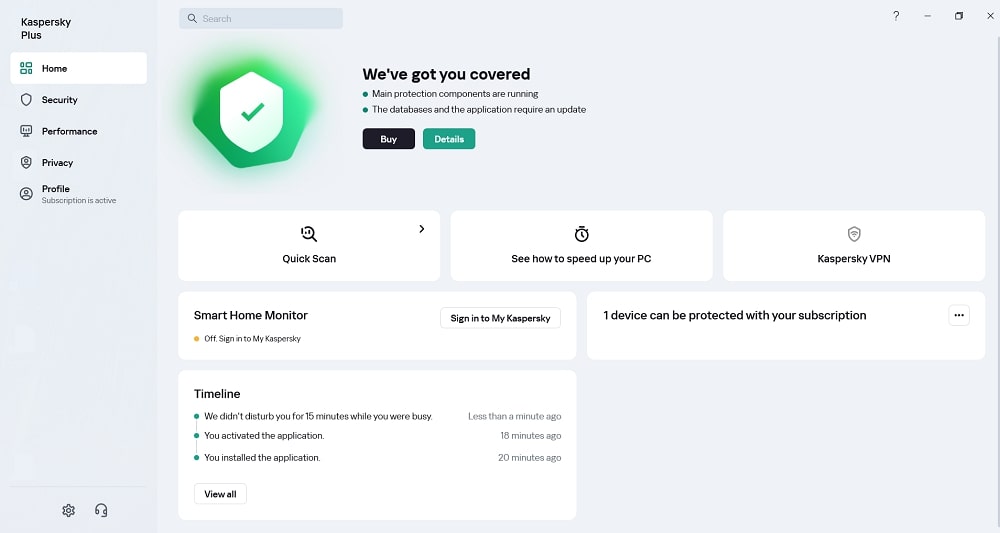The width and height of the screenshot is (1000, 533).
Task: Click the stopwatch speed-up PC icon
Action: [581, 233]
